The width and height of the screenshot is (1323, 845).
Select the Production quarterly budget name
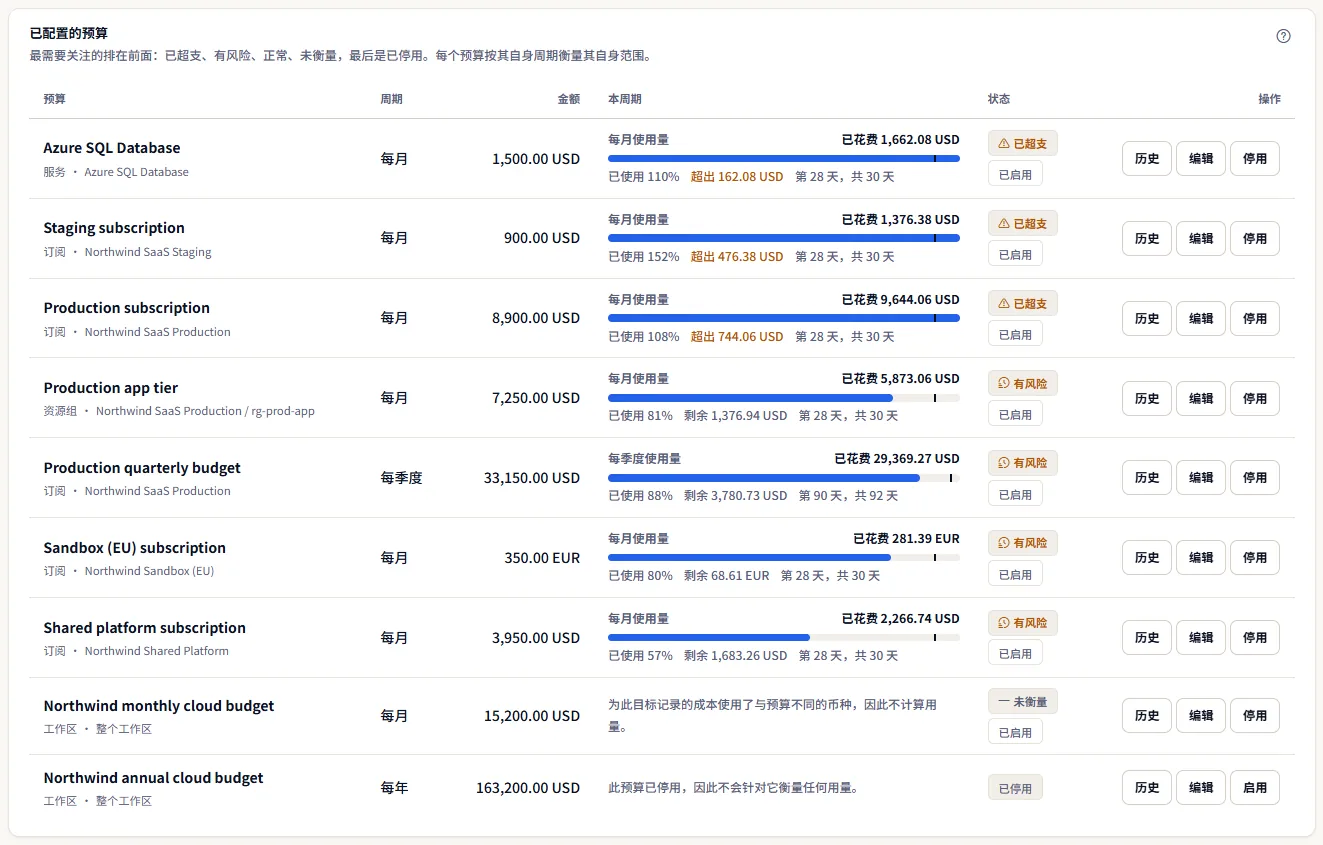[x=142, y=468]
